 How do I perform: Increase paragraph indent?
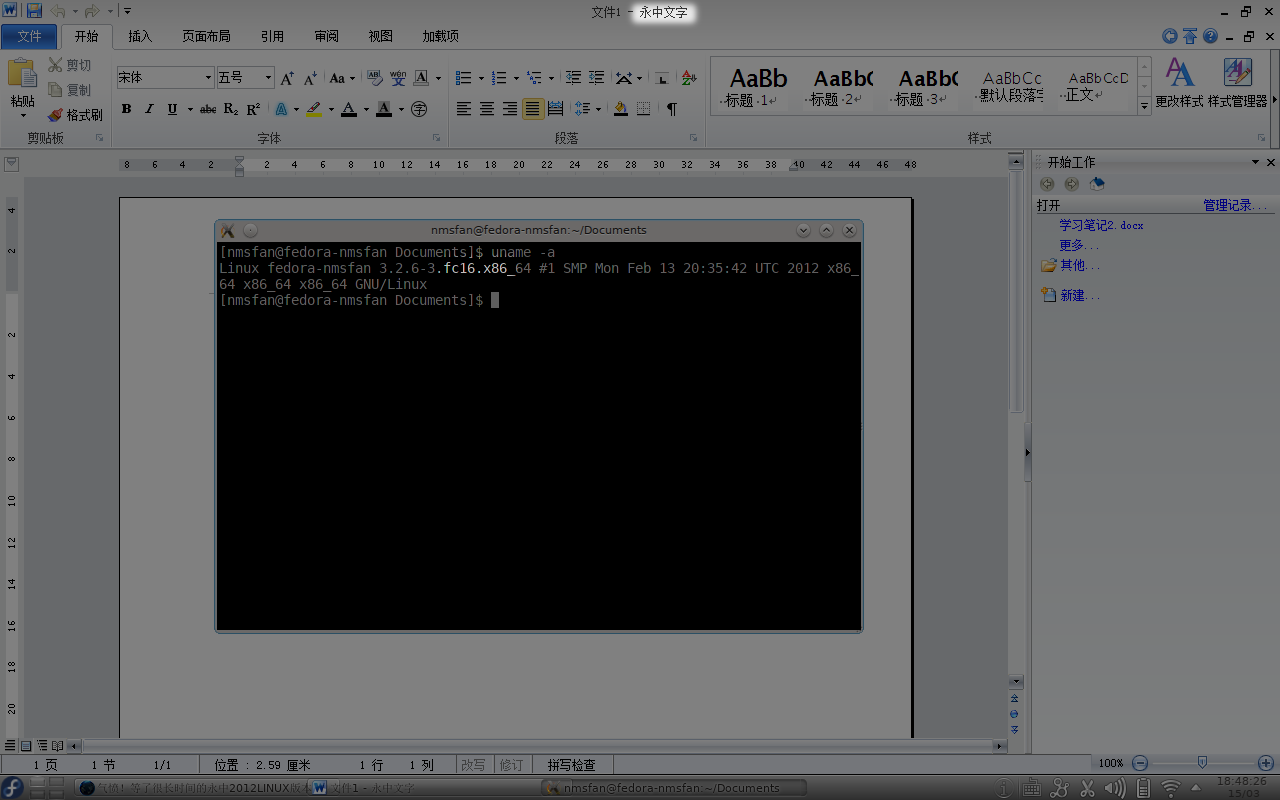(x=597, y=78)
